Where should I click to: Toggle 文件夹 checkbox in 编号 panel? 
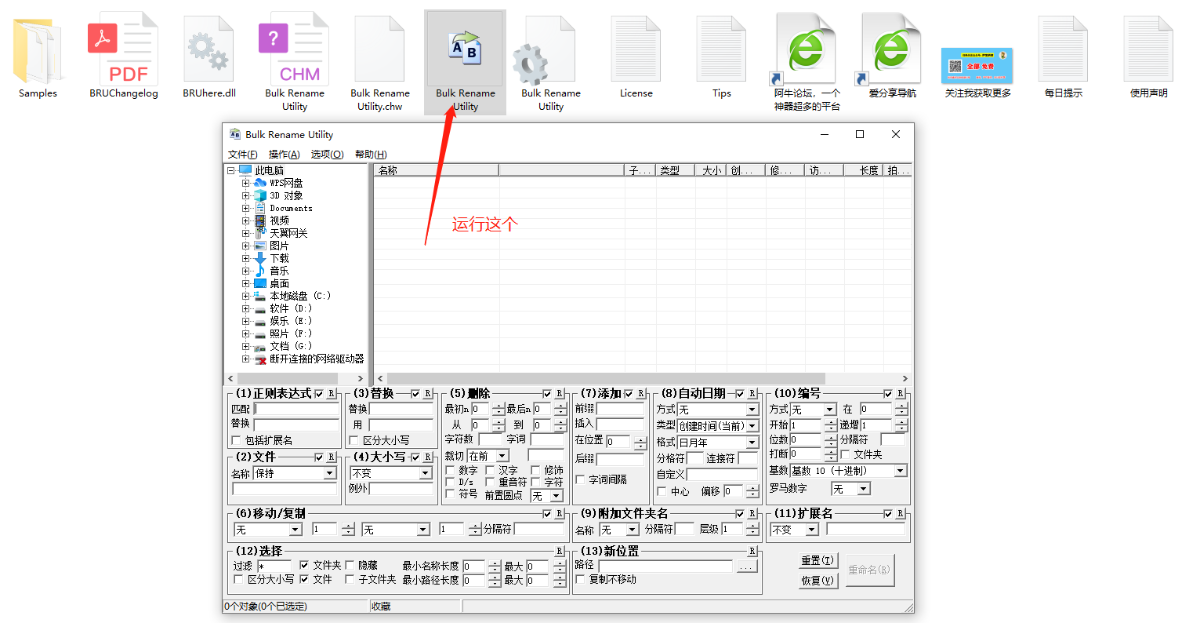[x=846, y=455]
